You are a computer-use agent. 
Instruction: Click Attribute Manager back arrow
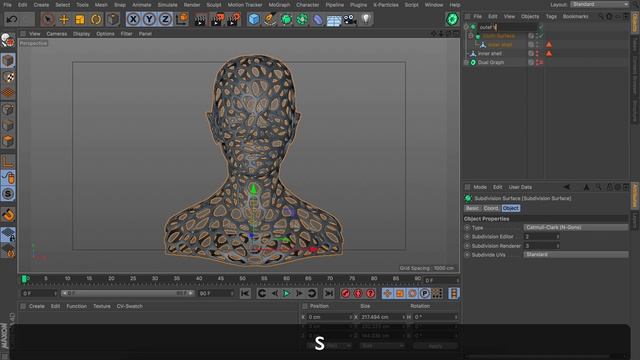click(x=567, y=187)
